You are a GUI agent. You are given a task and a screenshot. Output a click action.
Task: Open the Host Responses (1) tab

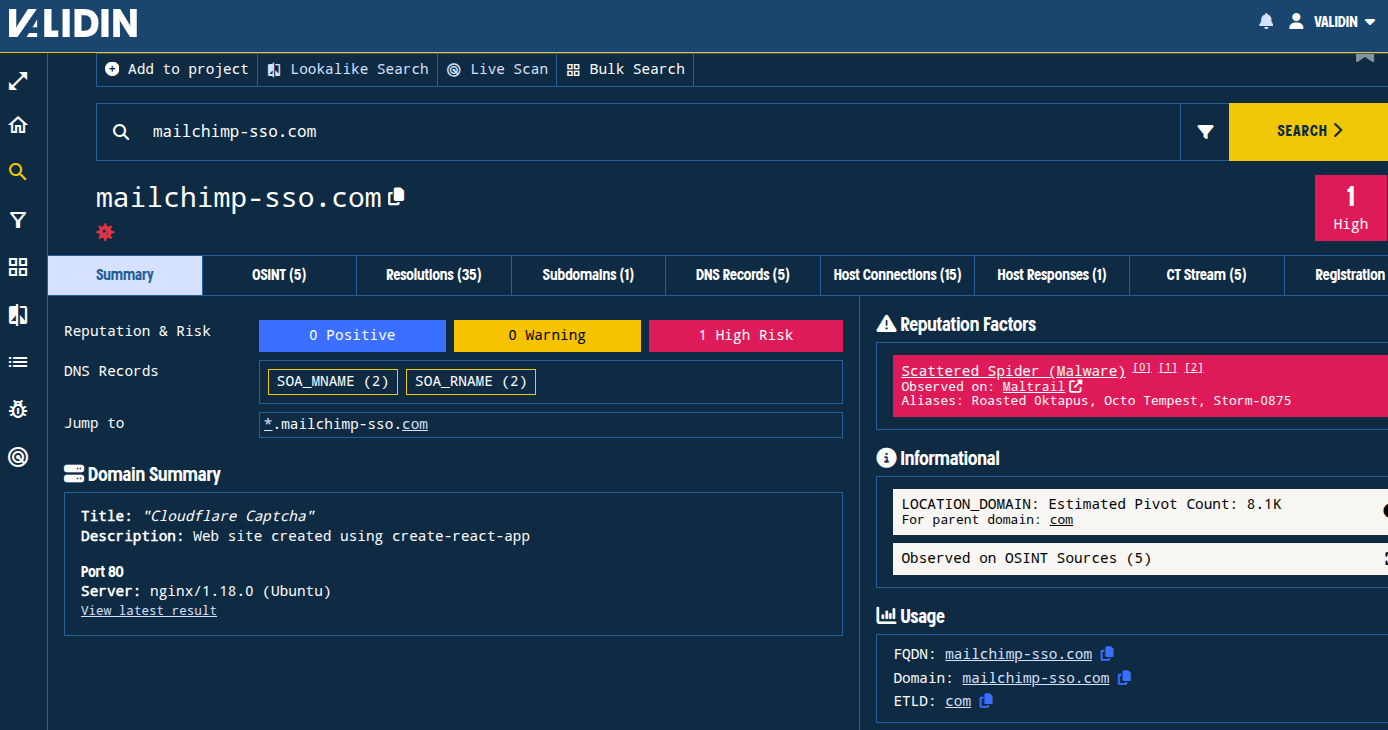1052,275
